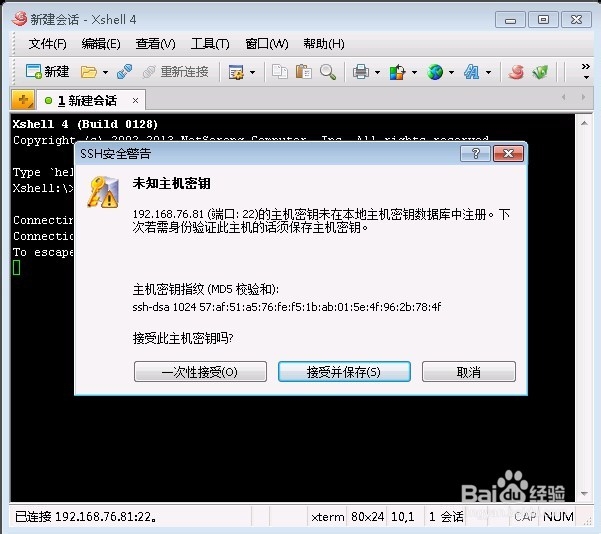Expand the globe Encoding dropdown arrow
The height and width of the screenshot is (534, 601).
pos(452,72)
